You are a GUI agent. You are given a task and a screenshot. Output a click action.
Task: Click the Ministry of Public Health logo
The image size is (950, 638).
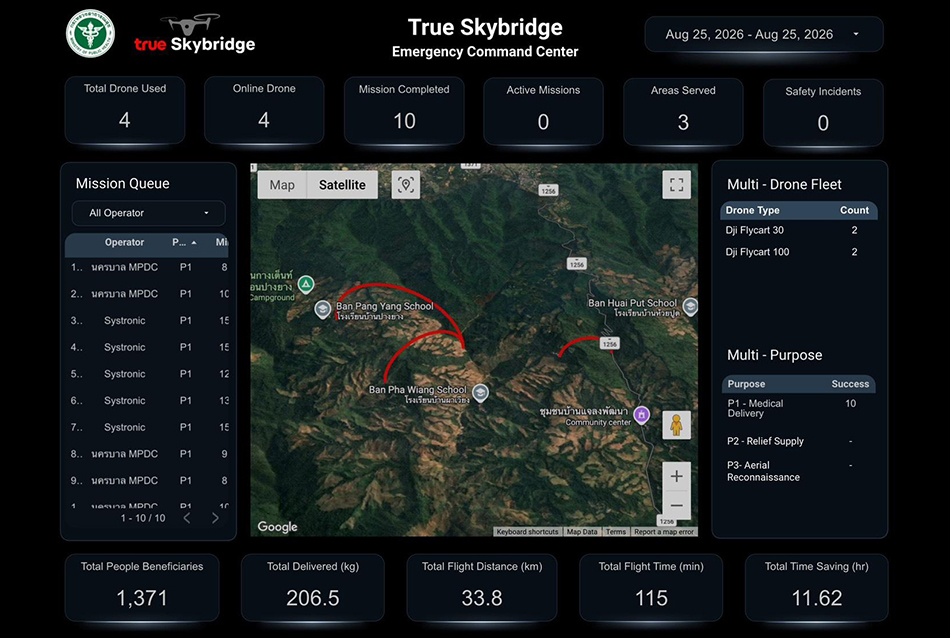coord(90,34)
